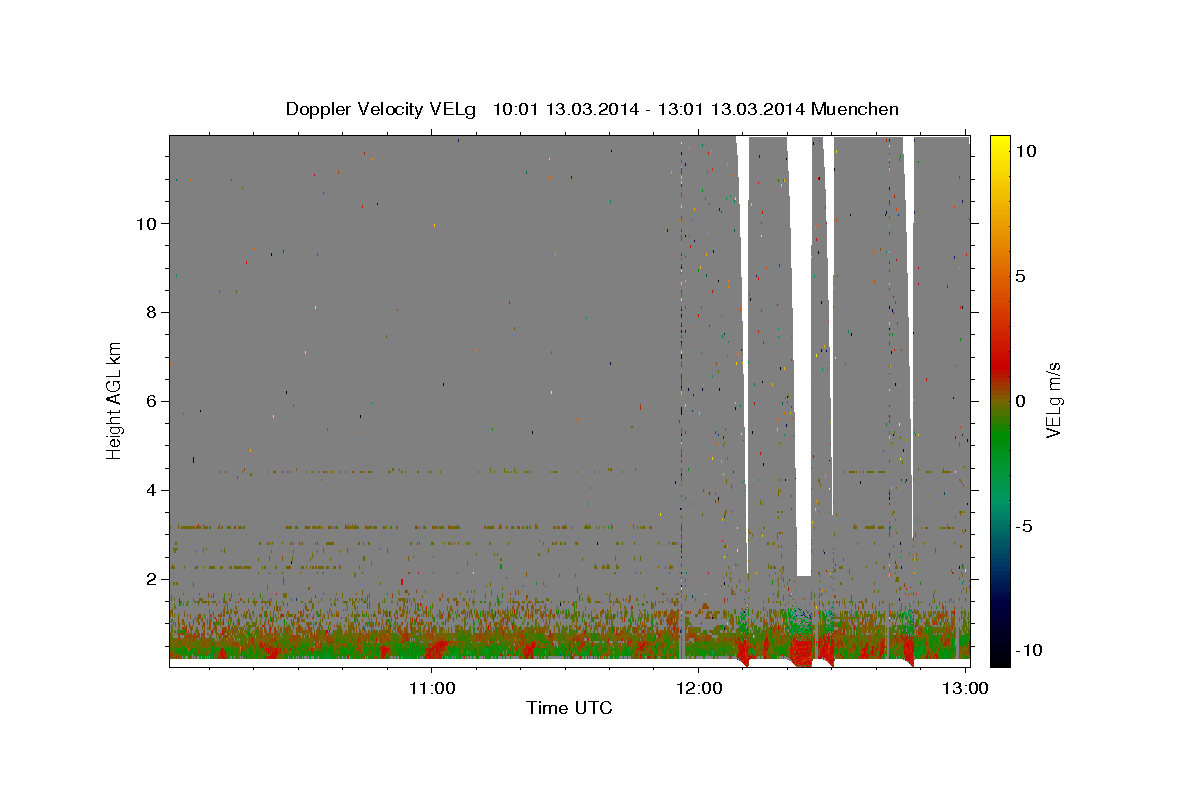Click the 11:00 time tick label
The width and height of the screenshot is (1200, 800).
(x=432, y=688)
